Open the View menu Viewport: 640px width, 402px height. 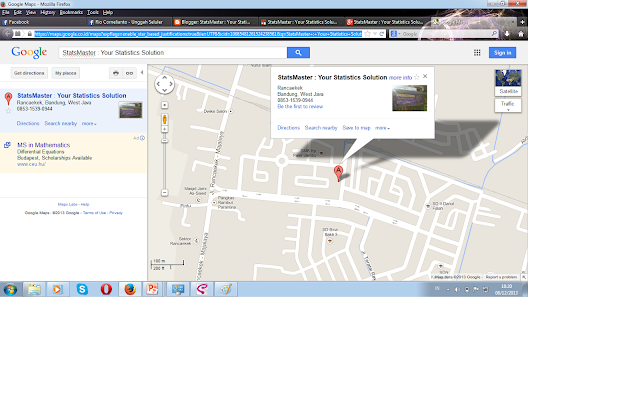point(31,12)
